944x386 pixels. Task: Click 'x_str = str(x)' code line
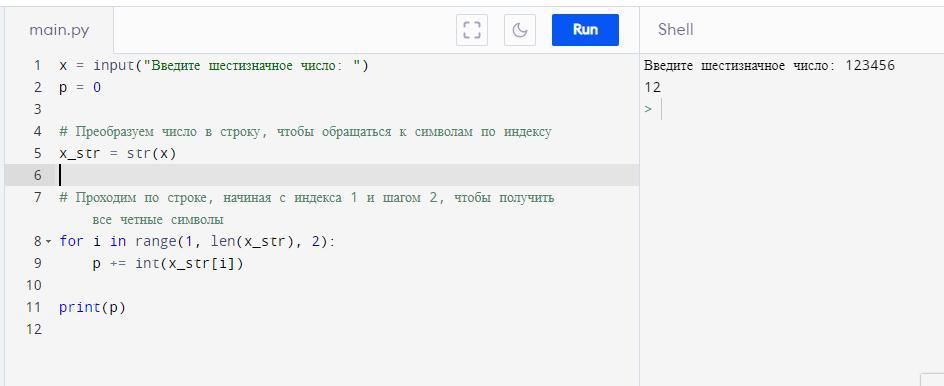click(118, 154)
